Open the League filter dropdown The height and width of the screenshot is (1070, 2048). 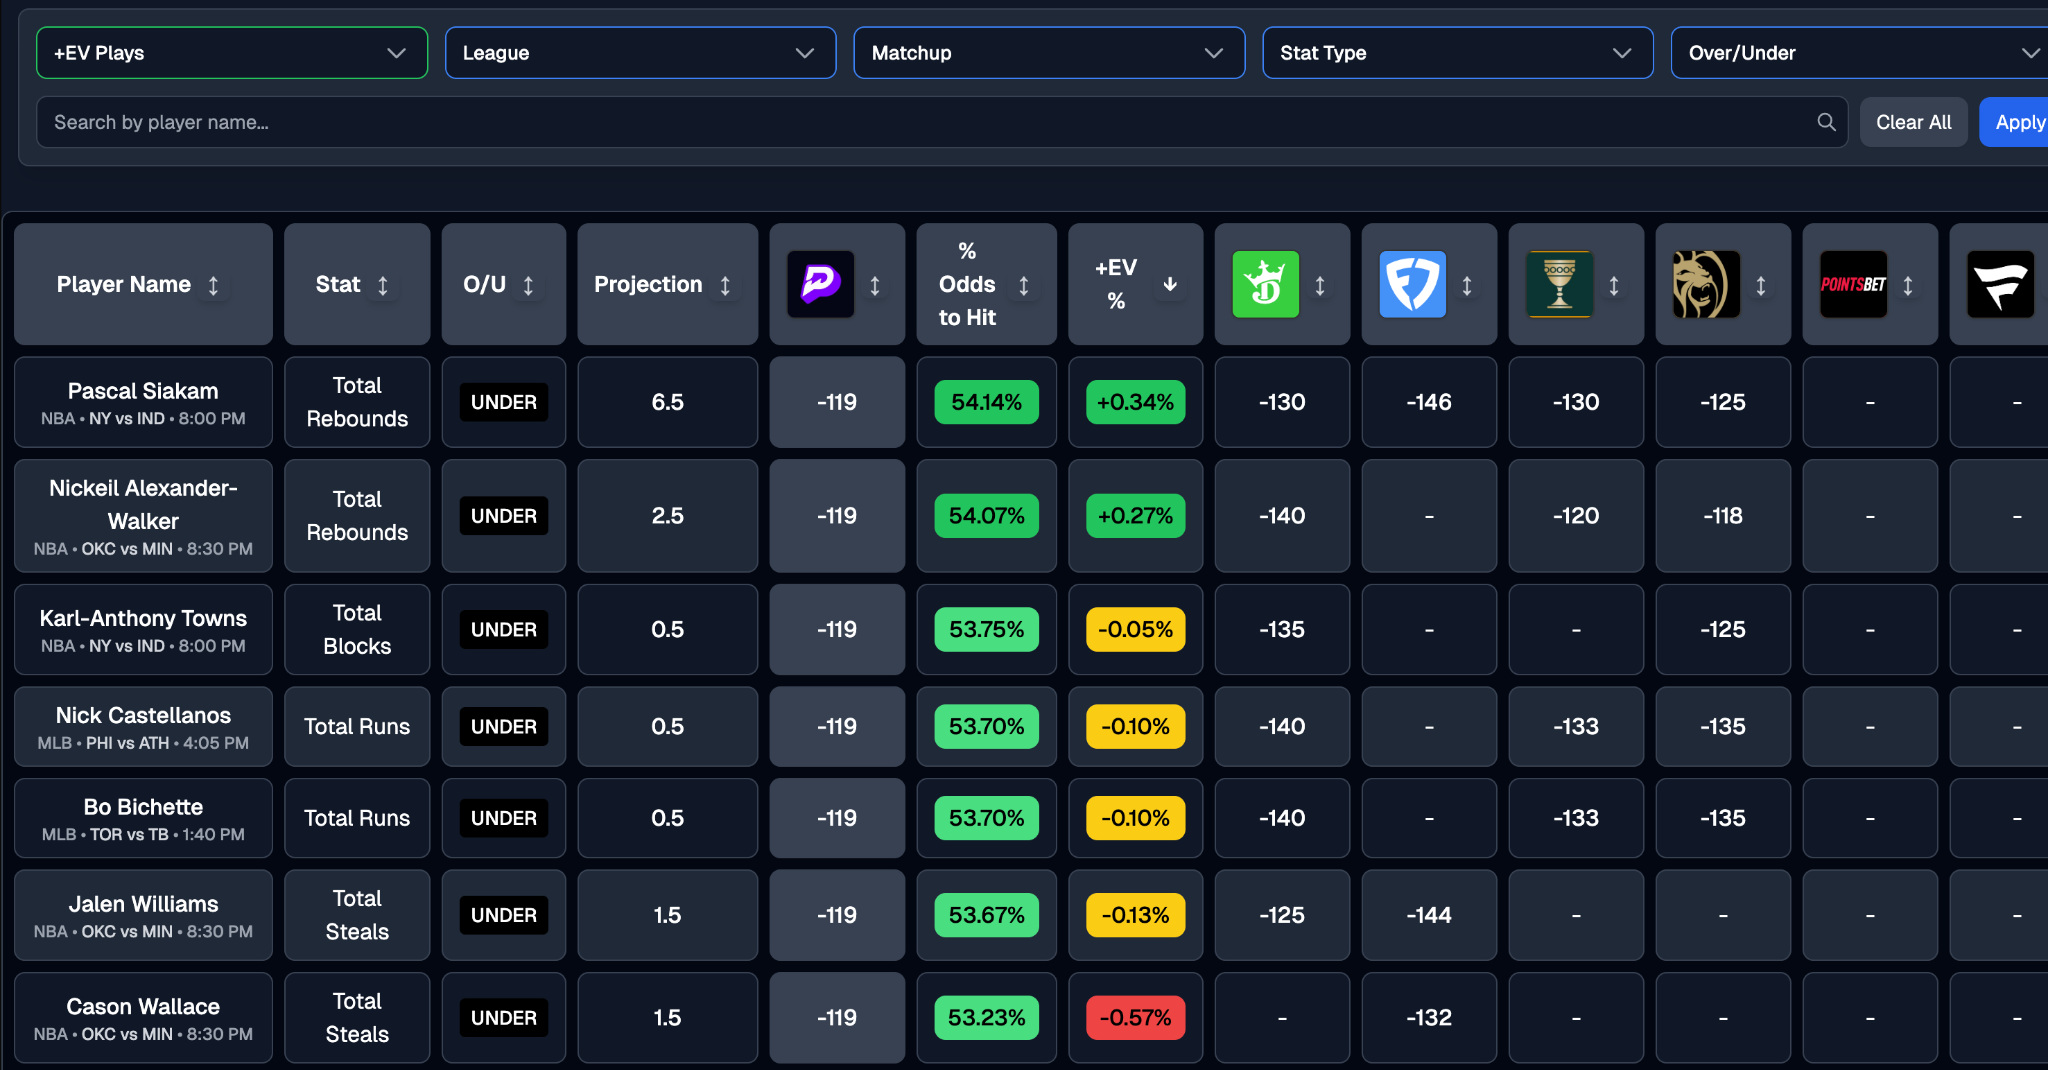coord(641,53)
